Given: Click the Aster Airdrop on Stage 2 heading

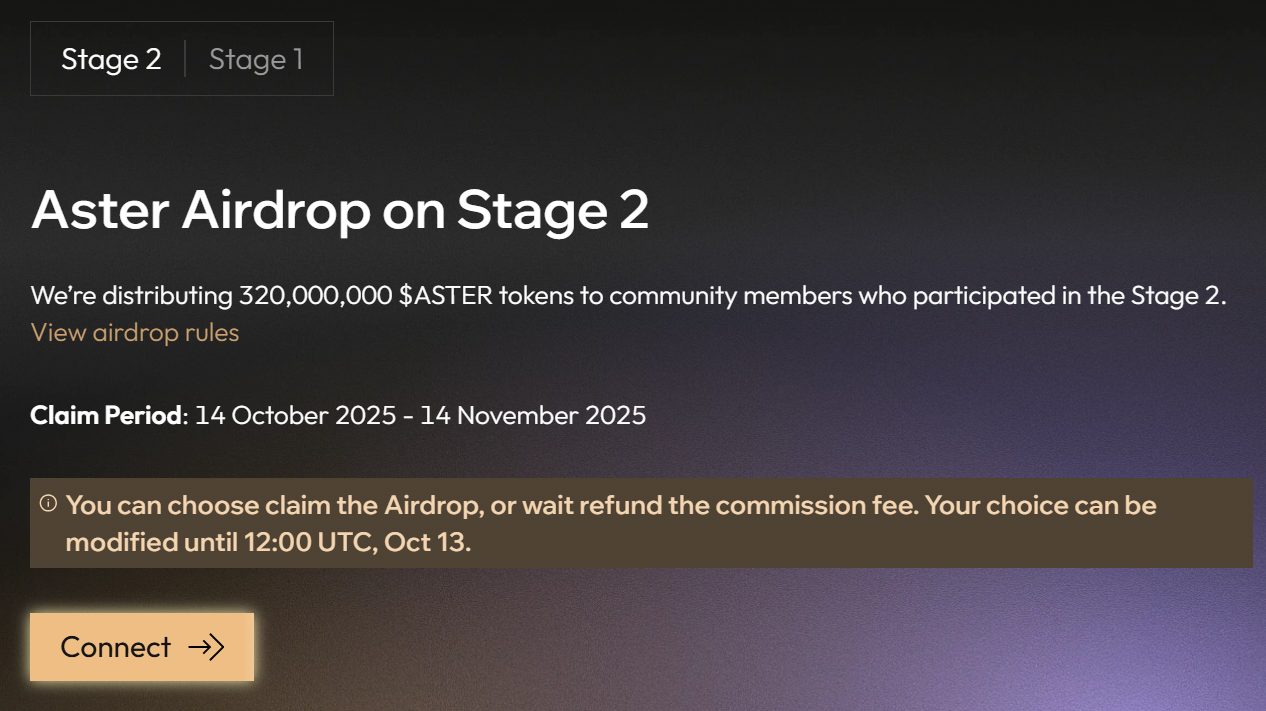Looking at the screenshot, I should [x=340, y=210].
